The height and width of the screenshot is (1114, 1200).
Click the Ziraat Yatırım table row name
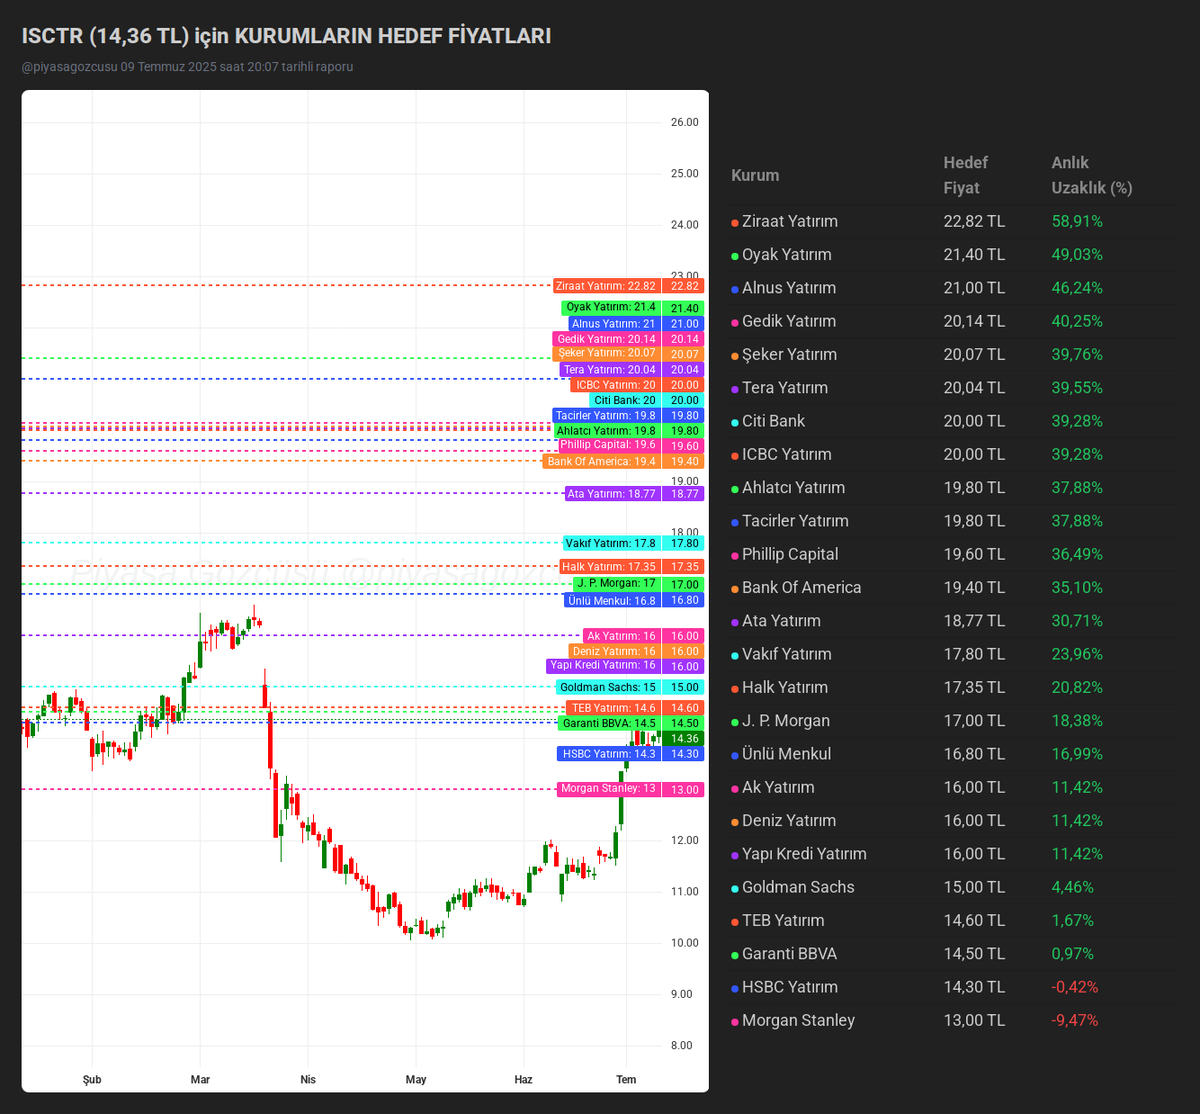pyautogui.click(x=790, y=221)
